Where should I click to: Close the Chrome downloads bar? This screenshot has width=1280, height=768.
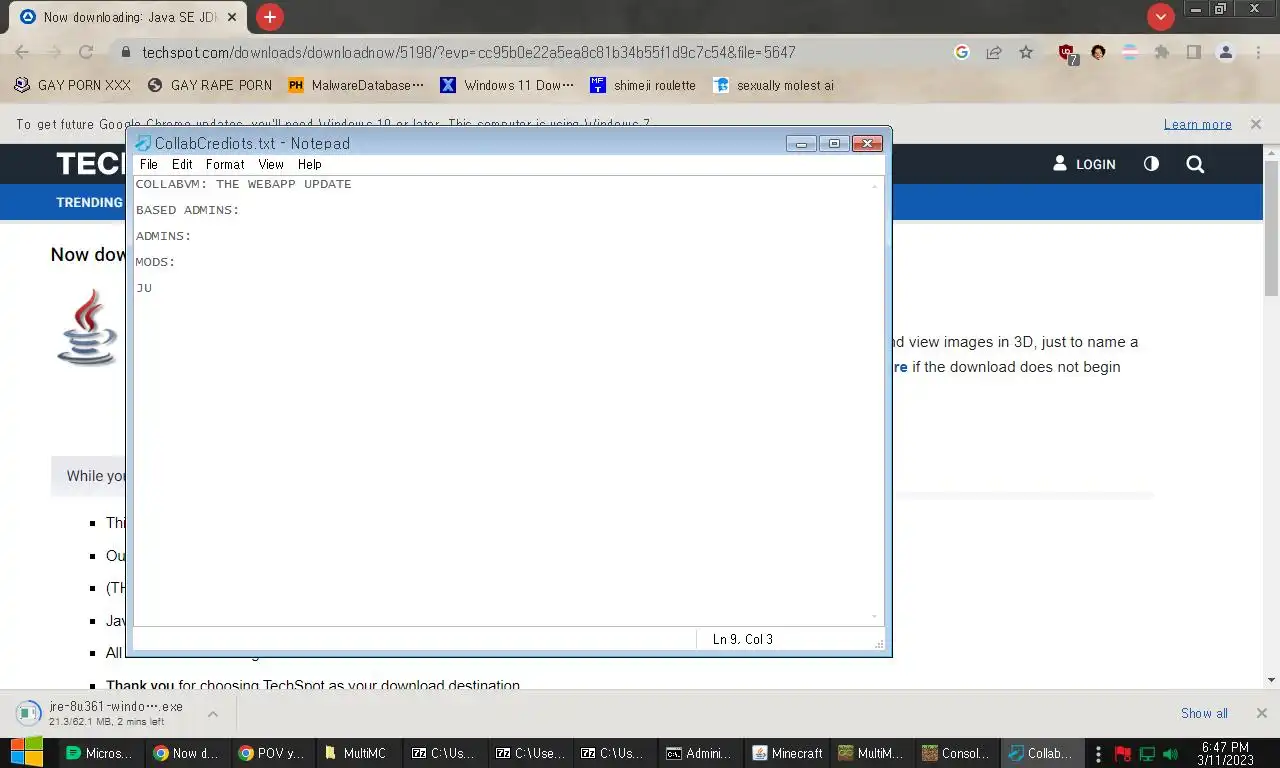point(1261,713)
